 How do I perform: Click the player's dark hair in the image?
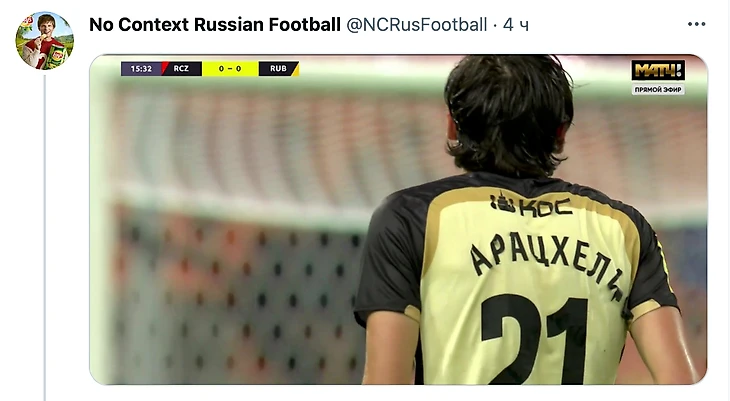508,112
